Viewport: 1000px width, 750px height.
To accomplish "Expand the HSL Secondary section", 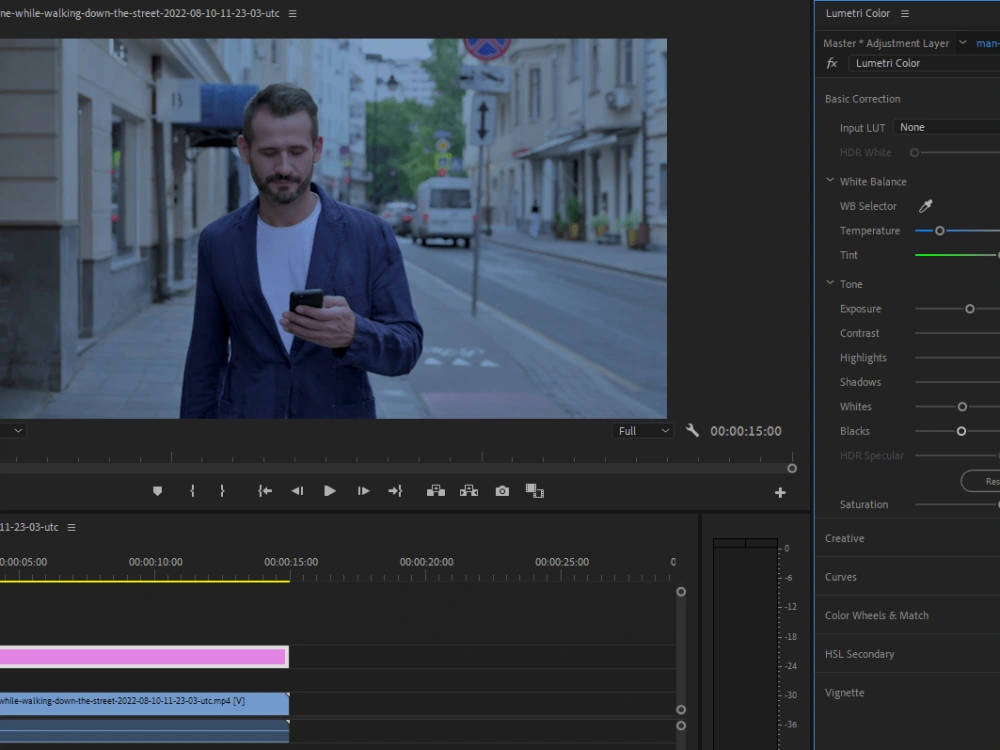I will point(859,654).
